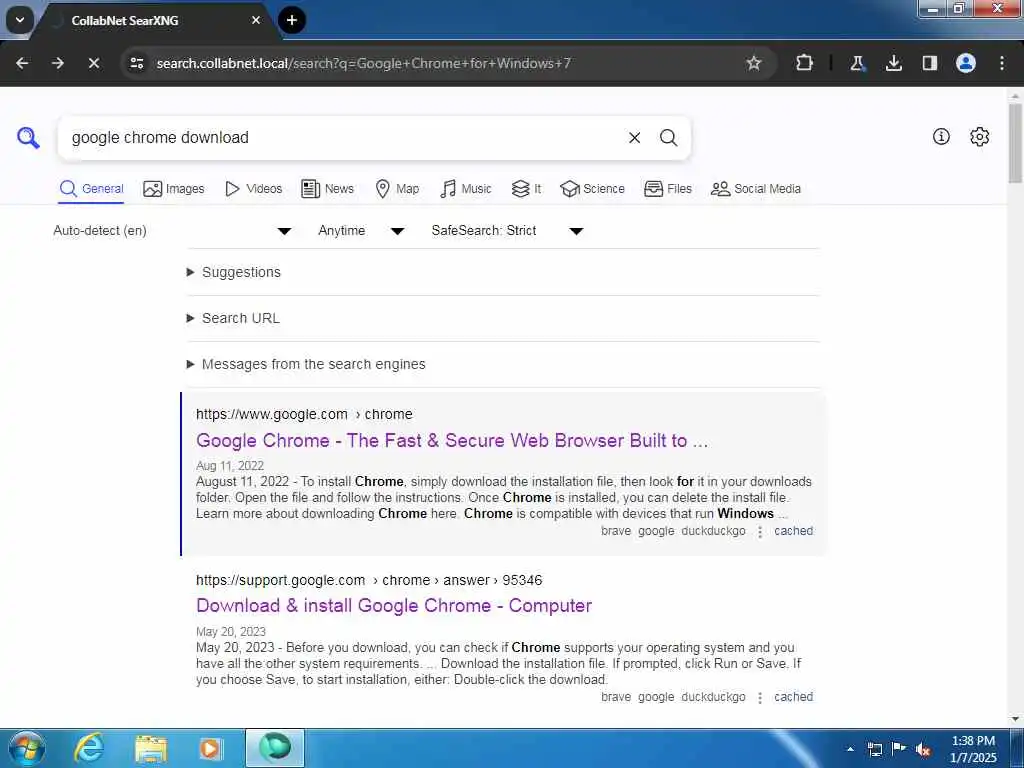
Task: Switch to the It category tab
Action: pyautogui.click(x=526, y=189)
